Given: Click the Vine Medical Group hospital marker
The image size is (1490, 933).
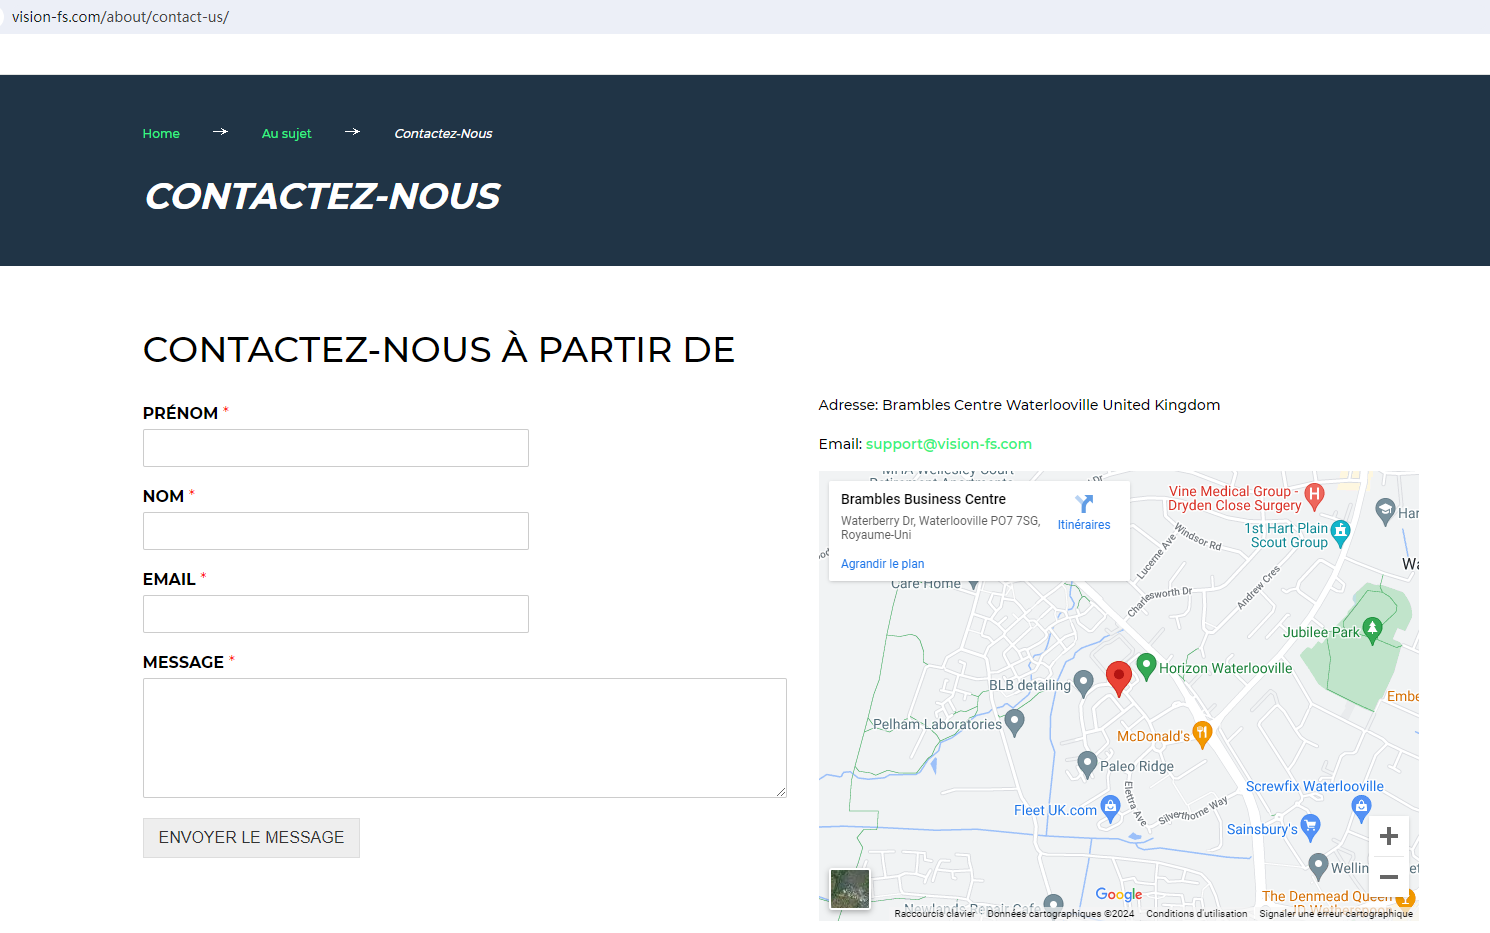Looking at the screenshot, I should tap(1314, 494).
